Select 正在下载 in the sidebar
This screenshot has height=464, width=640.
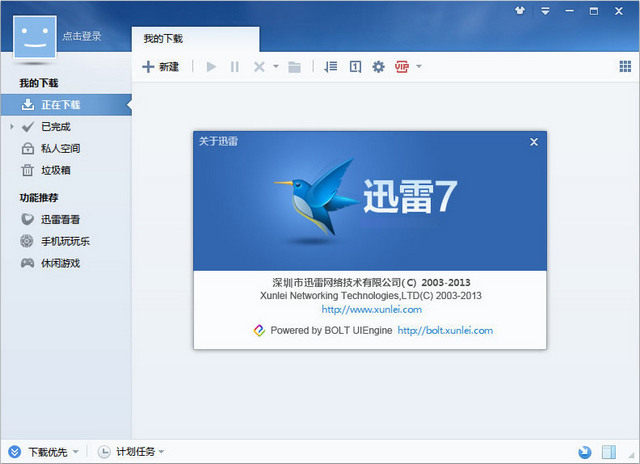(66, 105)
